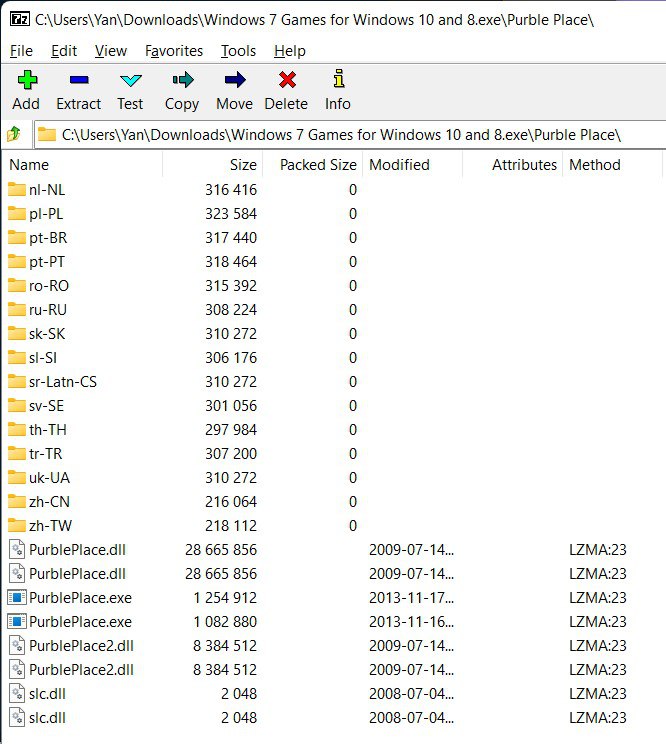Go up one folder level
This screenshot has width=666, height=744.
point(14,134)
